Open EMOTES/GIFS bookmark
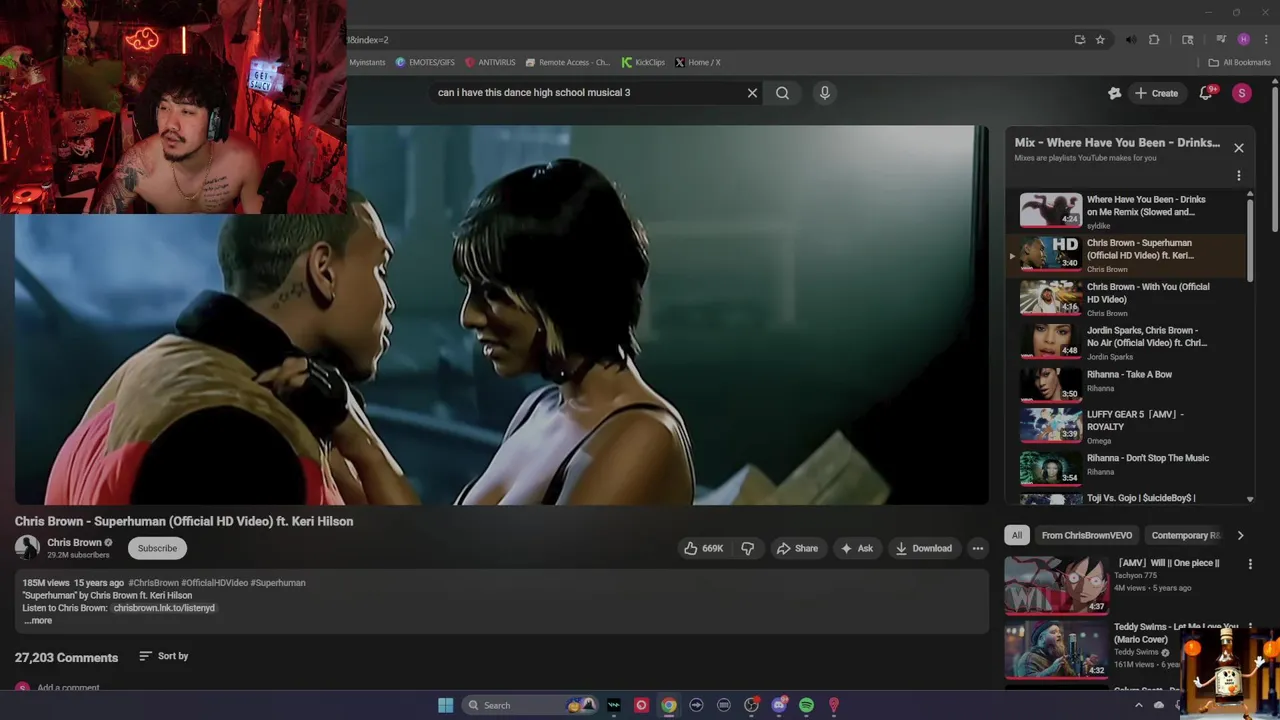Screen dimensions: 1280x720 (x=425, y=62)
